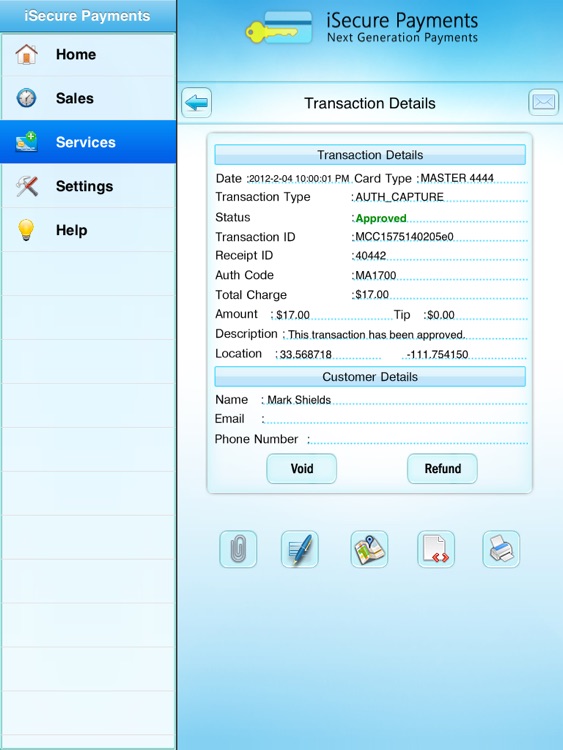Click the Help lightbulb icon
The image size is (563, 750).
(x=26, y=230)
